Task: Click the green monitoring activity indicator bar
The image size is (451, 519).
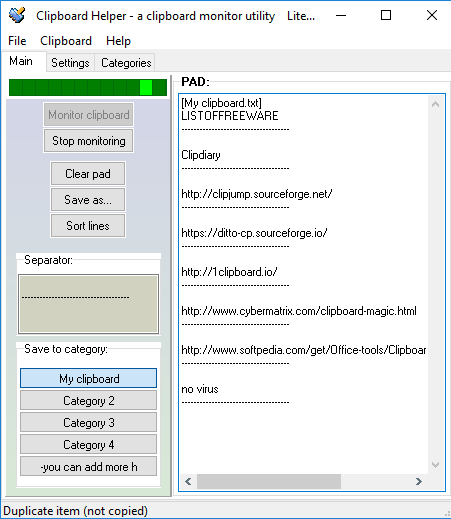Action: pos(88,87)
